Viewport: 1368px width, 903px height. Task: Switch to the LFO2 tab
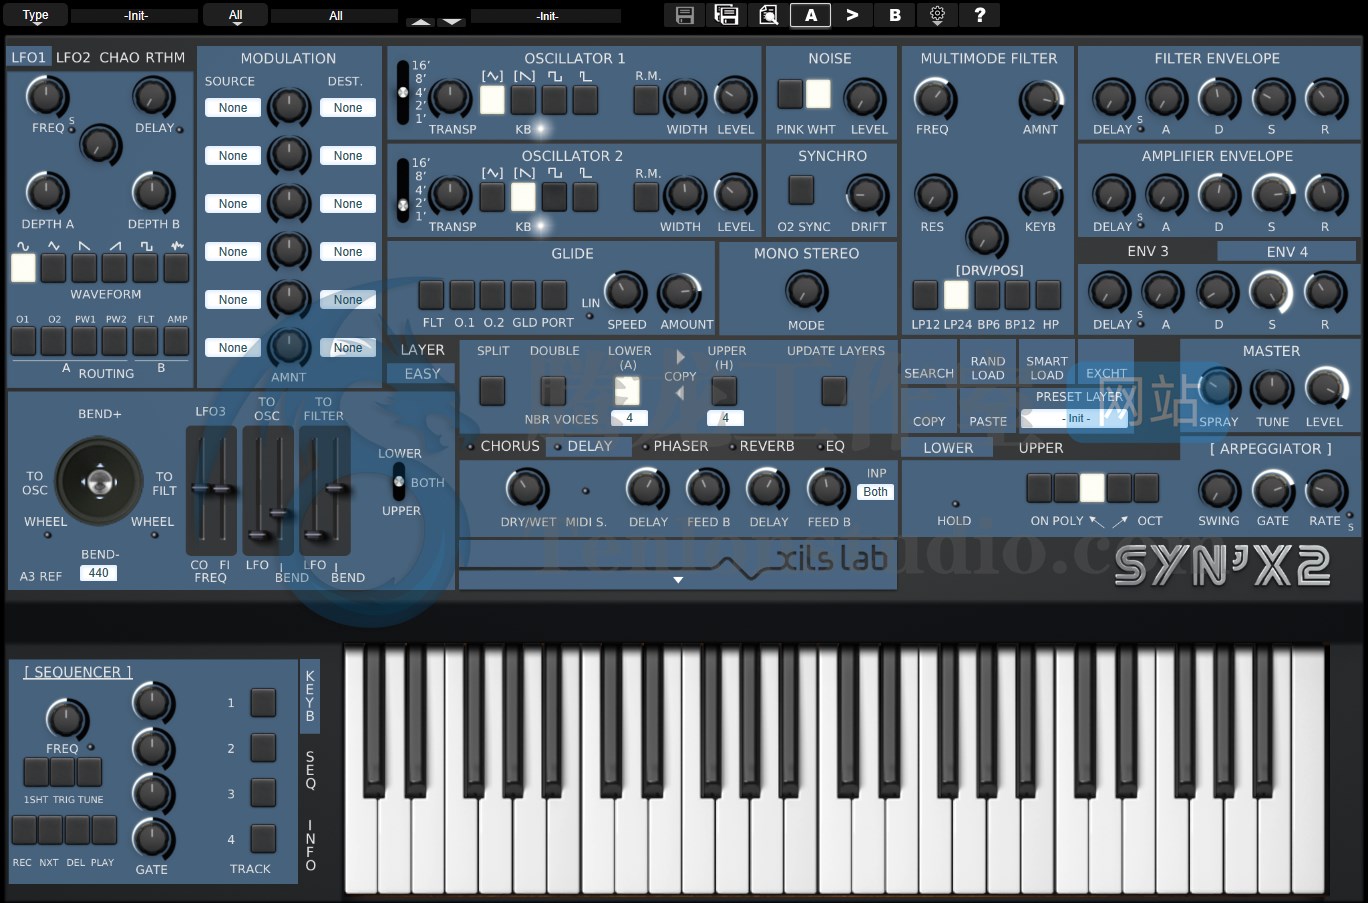(74, 58)
